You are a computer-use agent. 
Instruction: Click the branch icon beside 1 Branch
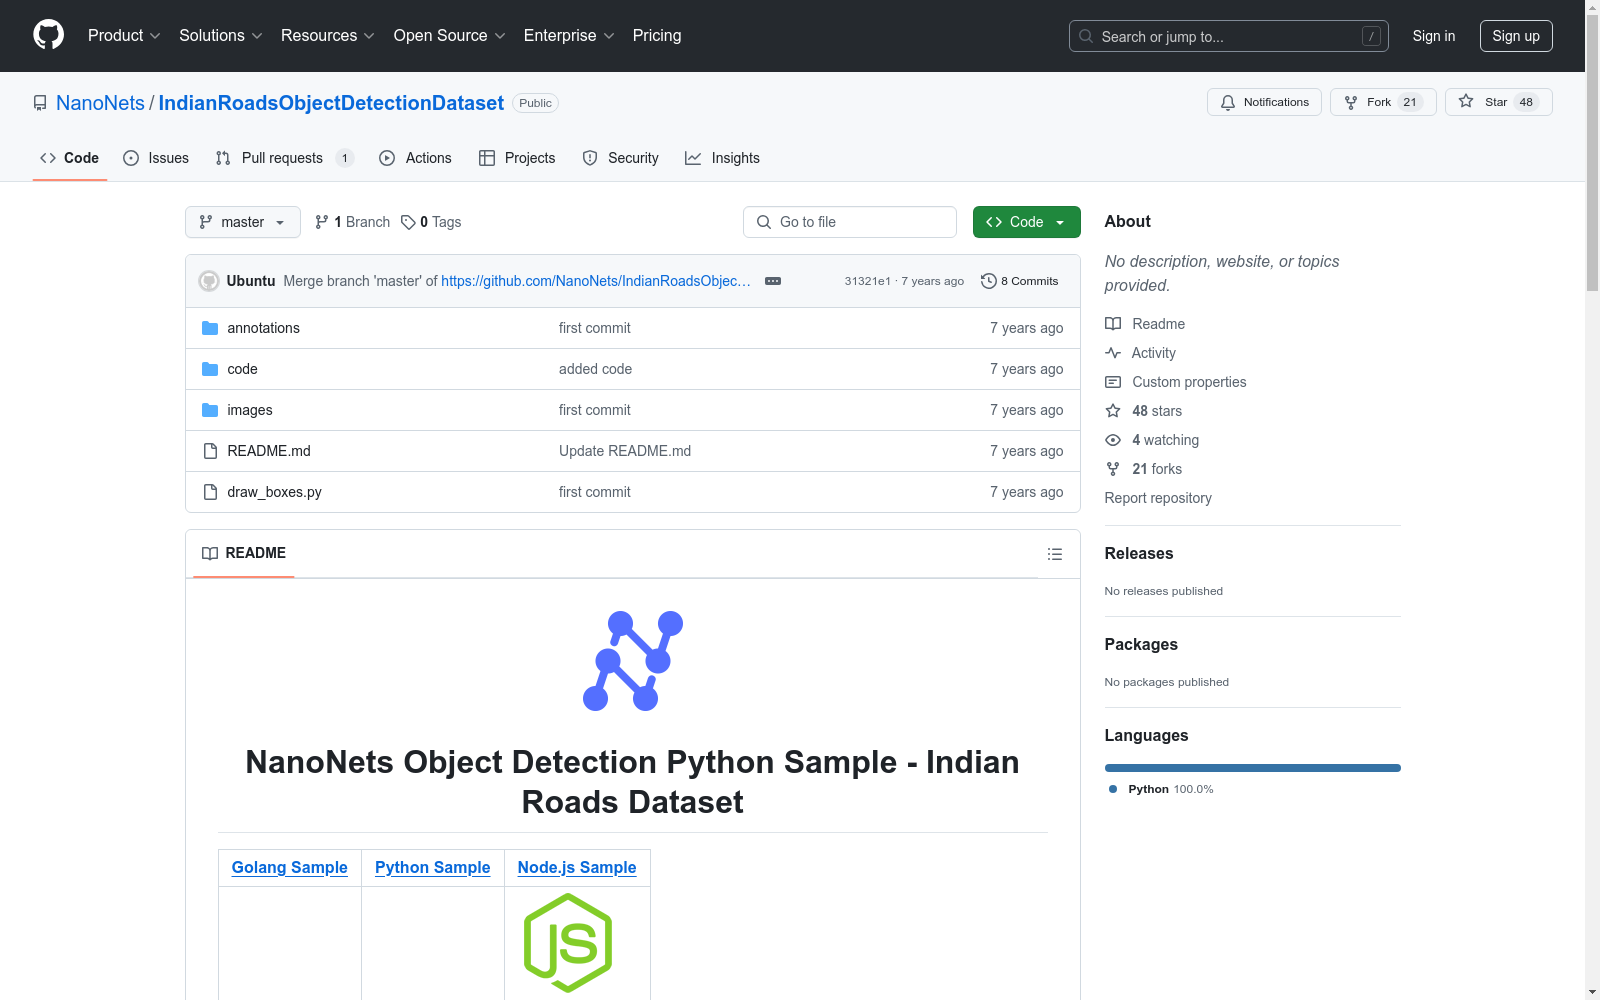(322, 222)
